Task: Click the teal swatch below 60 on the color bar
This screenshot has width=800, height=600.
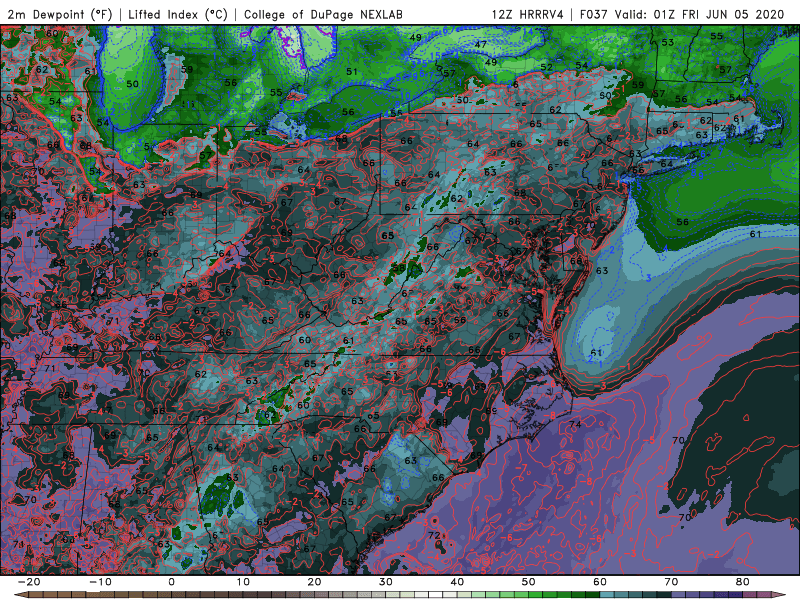Action: tap(607, 595)
